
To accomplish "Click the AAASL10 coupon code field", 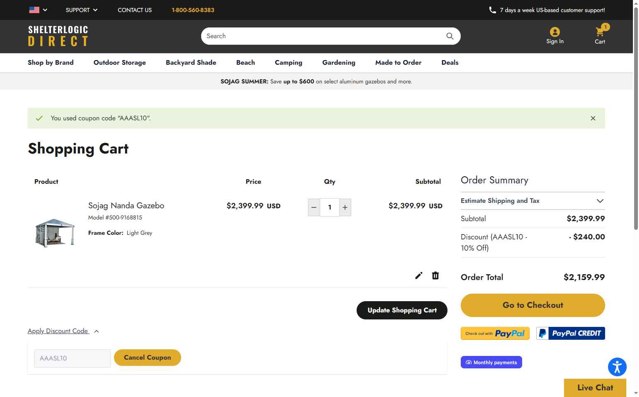I will [x=72, y=358].
